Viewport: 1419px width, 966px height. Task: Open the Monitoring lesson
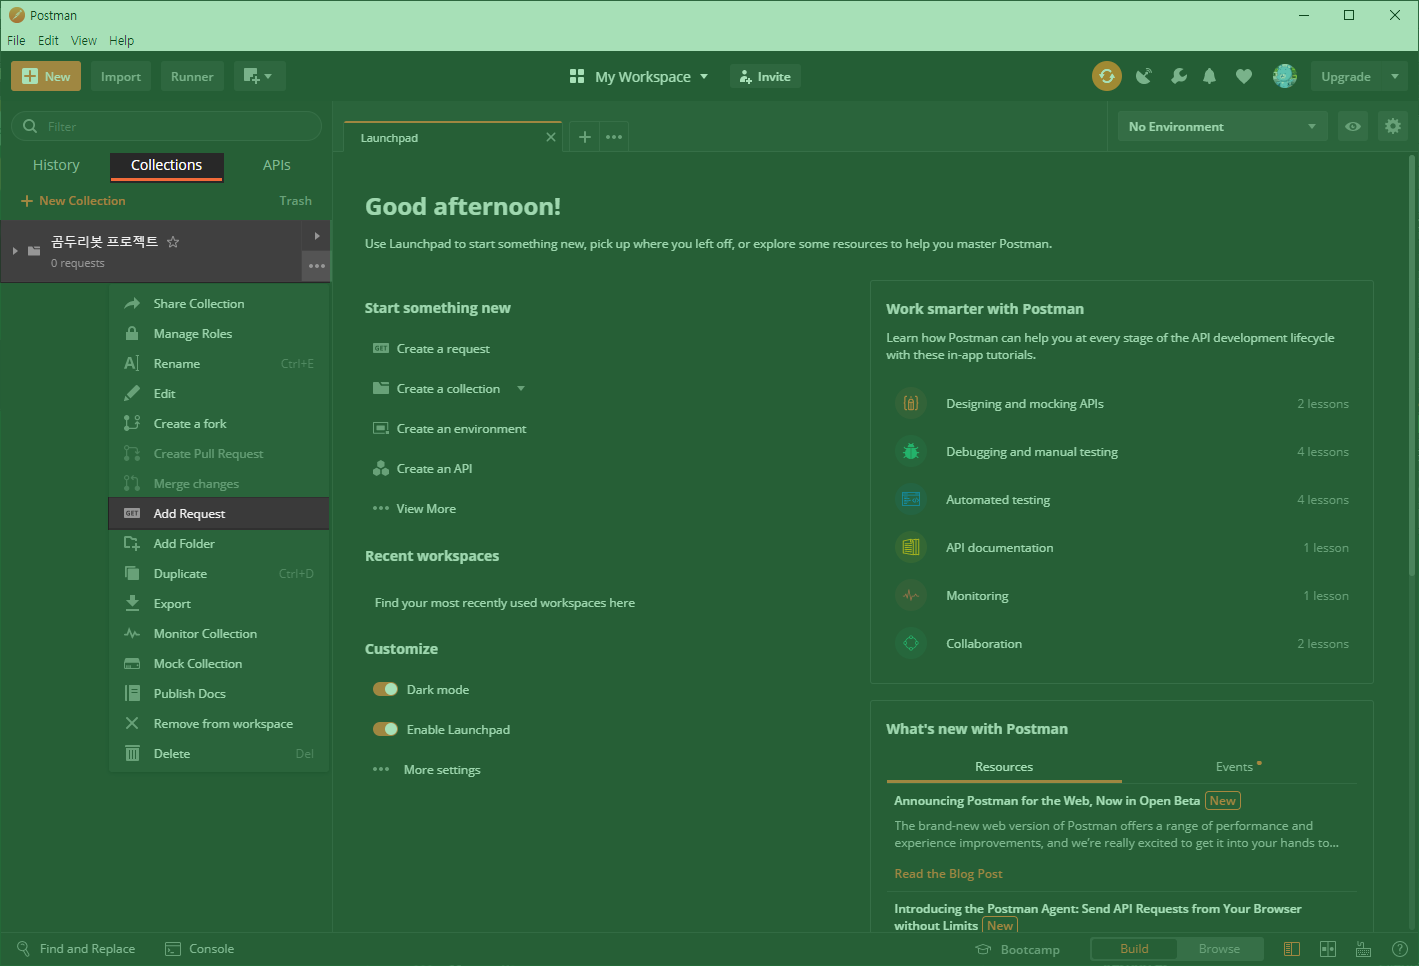[x=1122, y=596]
